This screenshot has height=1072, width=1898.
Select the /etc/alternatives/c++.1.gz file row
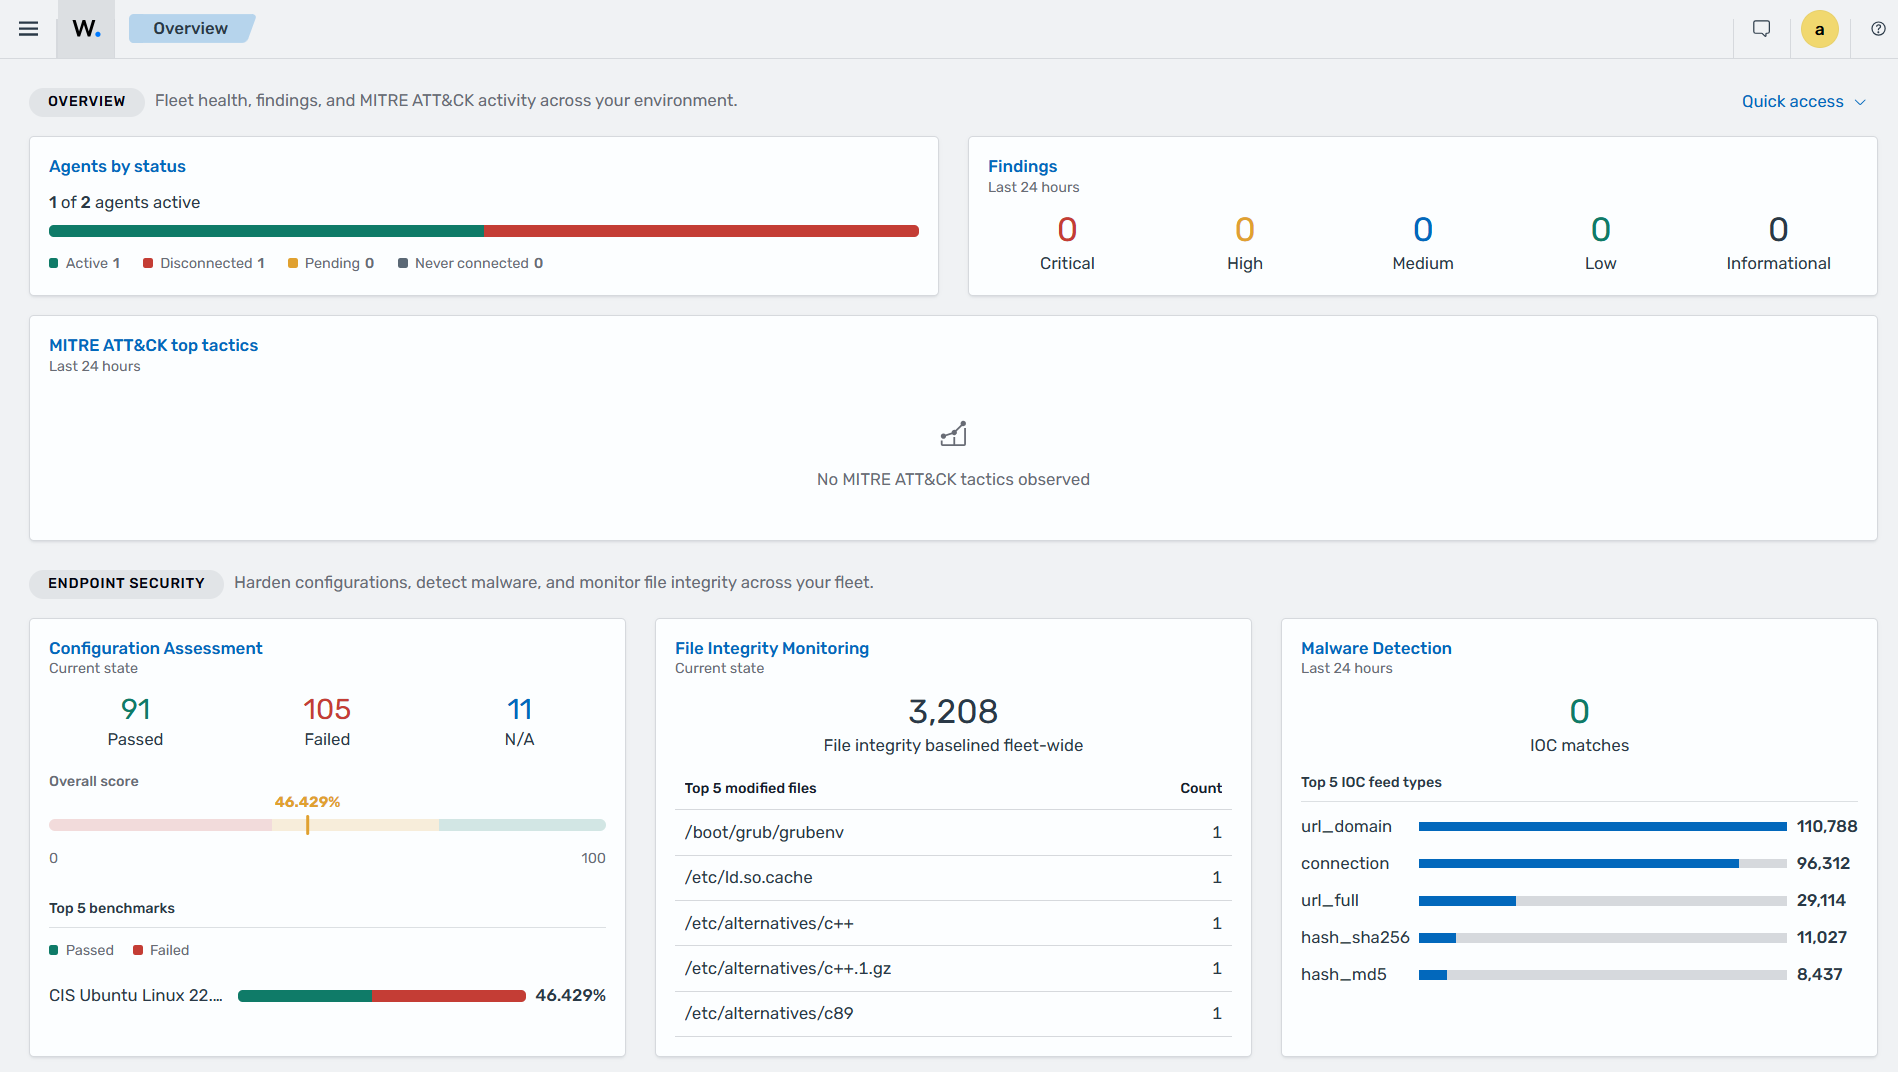(953, 968)
